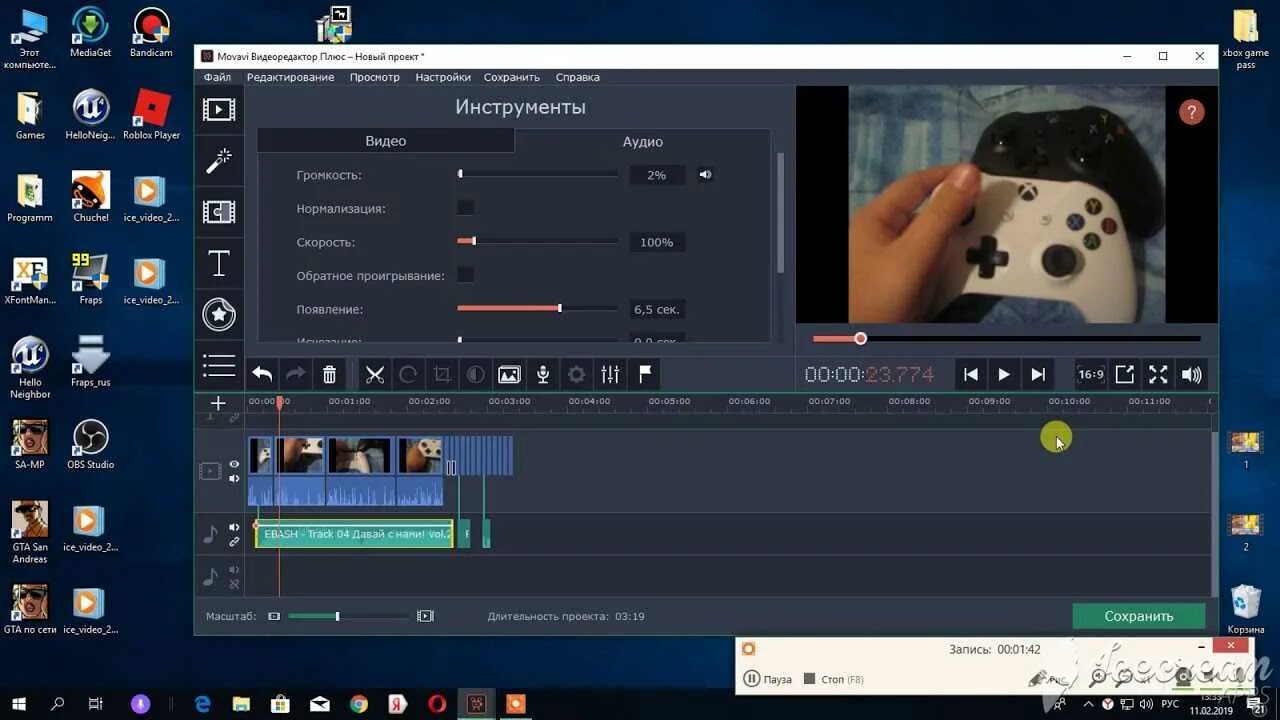
Task: Skip to previous frame in preview
Action: (x=970, y=374)
